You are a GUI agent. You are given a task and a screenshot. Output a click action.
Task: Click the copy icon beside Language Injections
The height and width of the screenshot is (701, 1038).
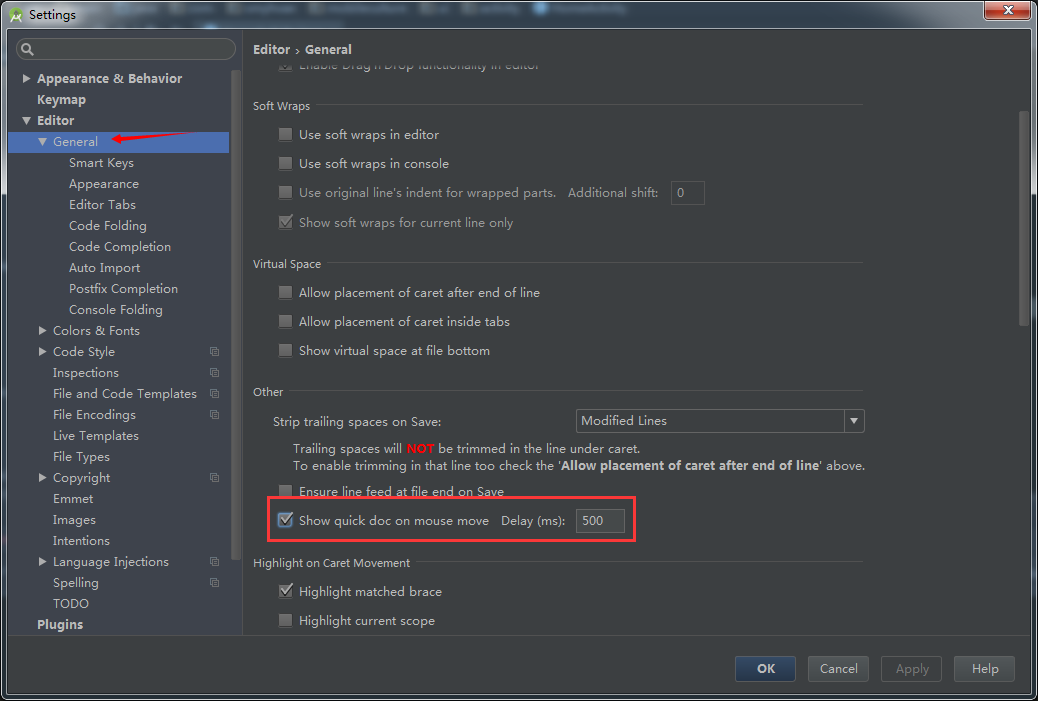[x=214, y=562]
